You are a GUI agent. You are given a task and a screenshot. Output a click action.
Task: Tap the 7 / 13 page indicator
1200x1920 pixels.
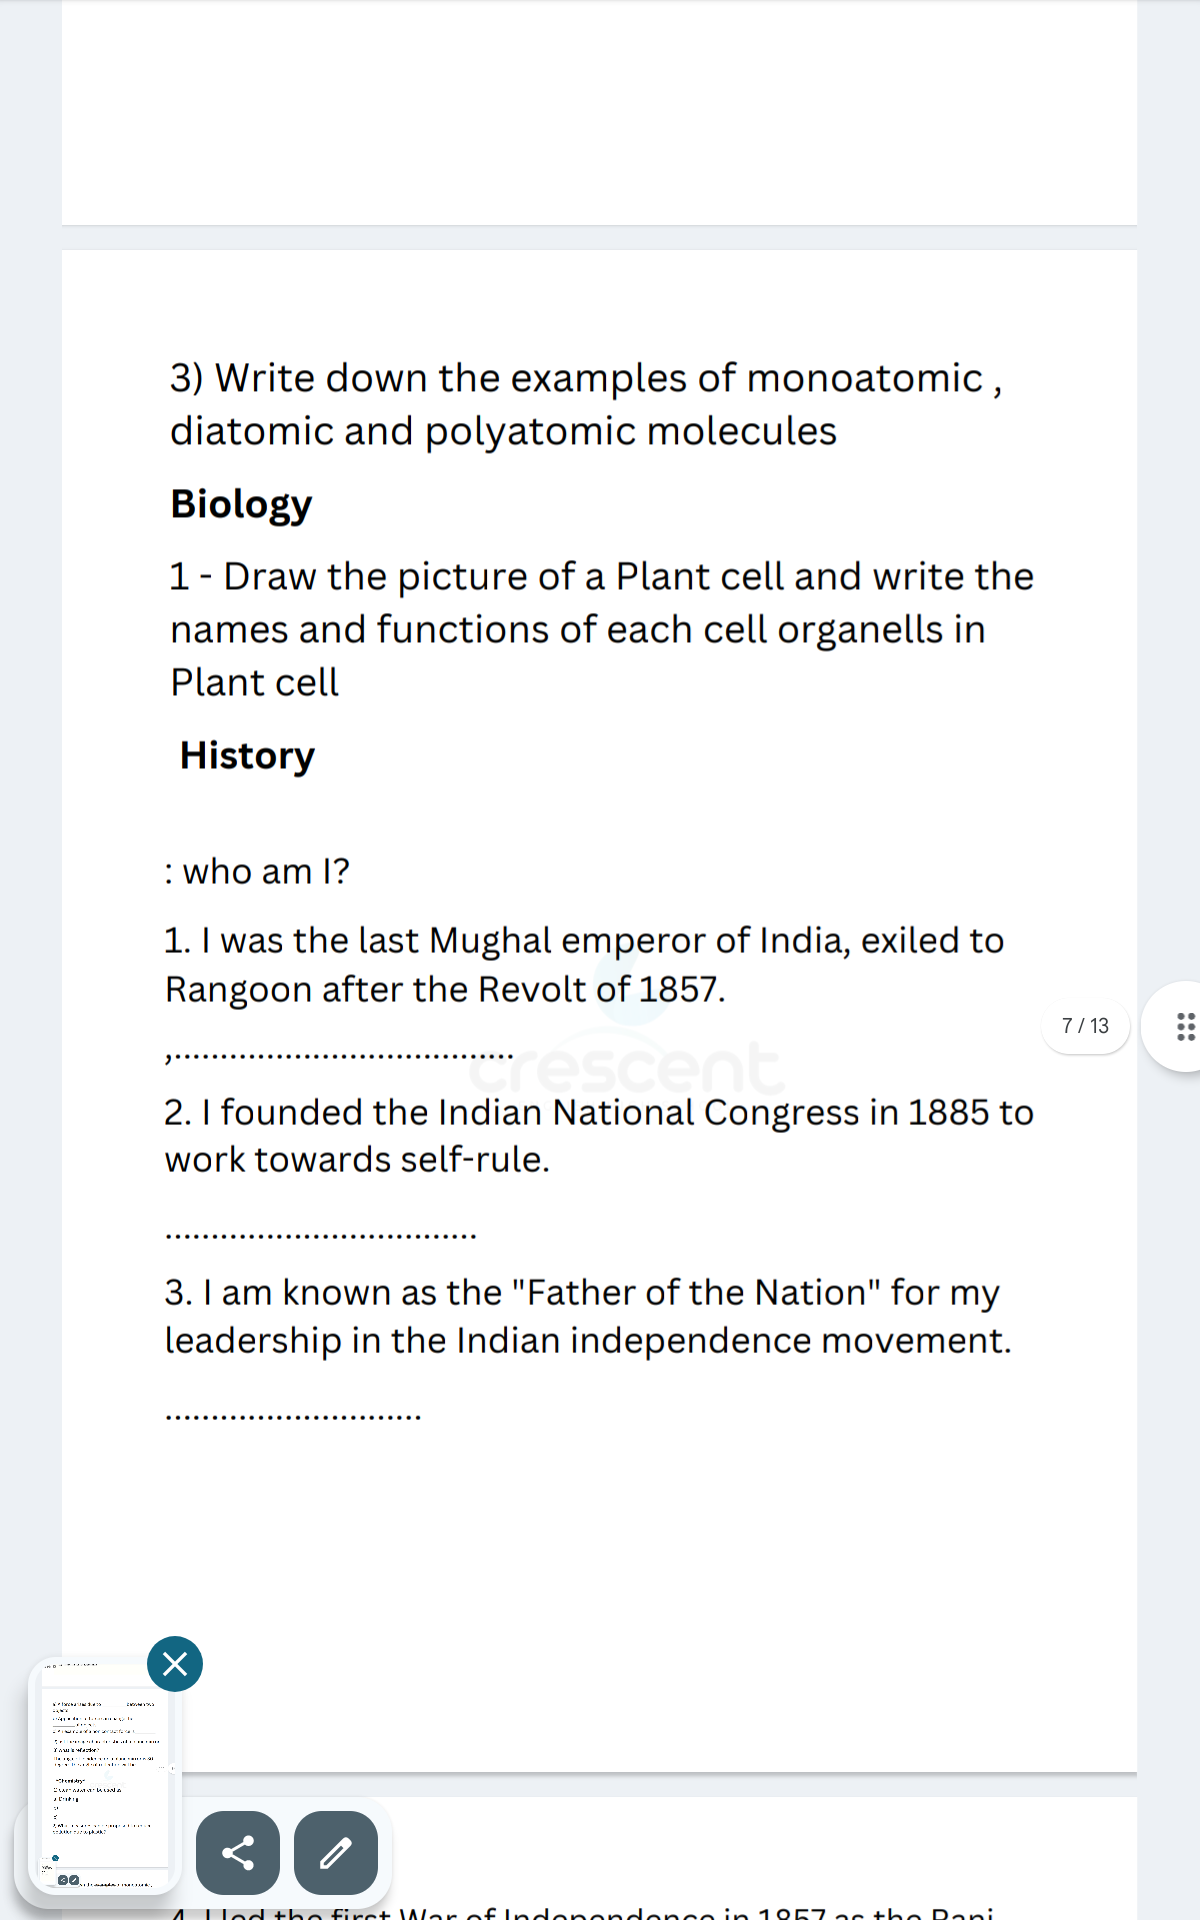[1085, 1026]
